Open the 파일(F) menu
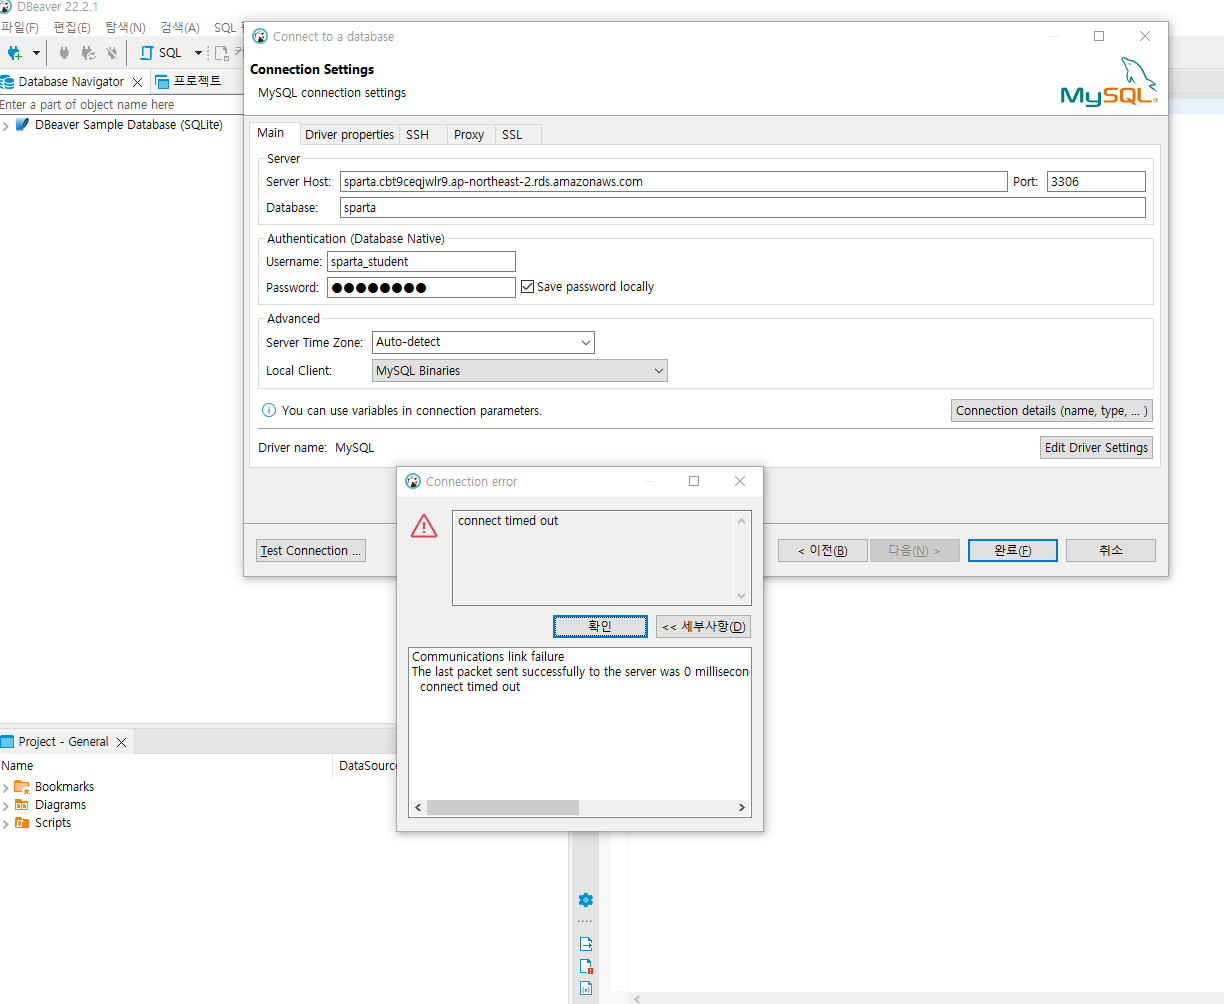Screen dimensions: 1224x1004 [x=20, y=28]
